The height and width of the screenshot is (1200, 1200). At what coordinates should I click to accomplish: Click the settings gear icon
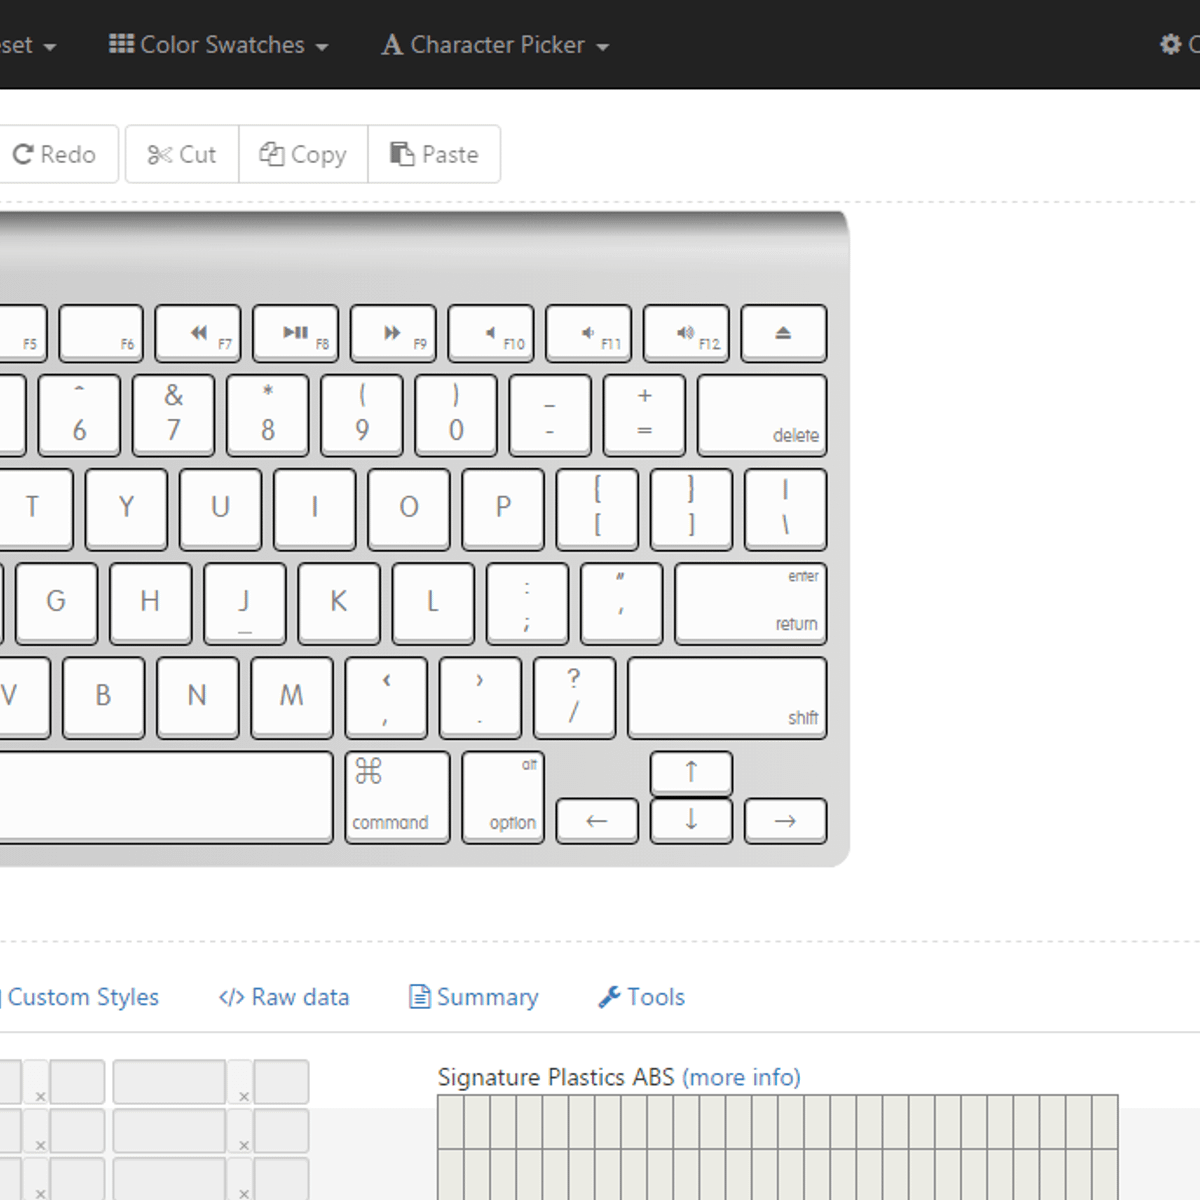[x=1170, y=44]
